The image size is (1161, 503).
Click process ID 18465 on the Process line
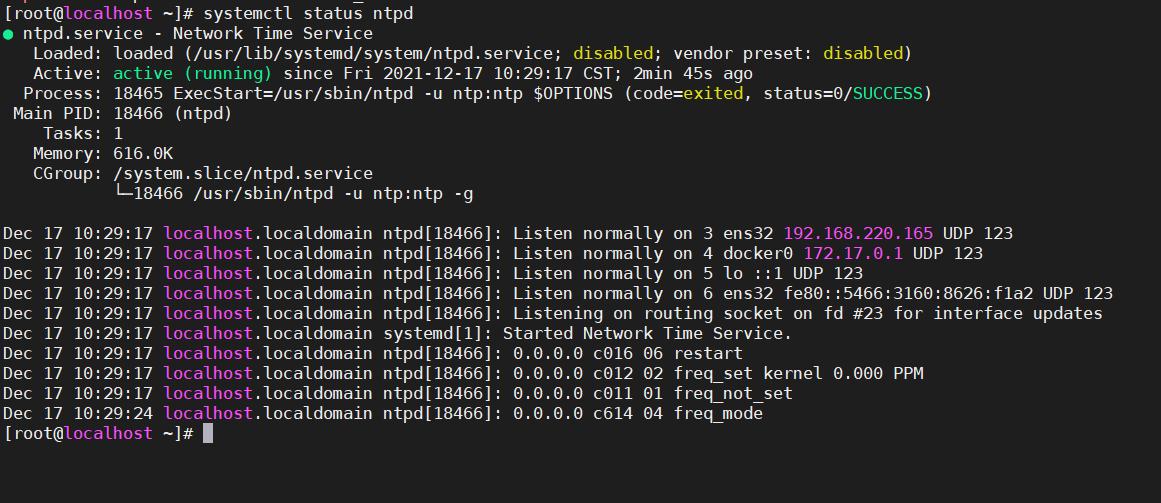(x=138, y=93)
